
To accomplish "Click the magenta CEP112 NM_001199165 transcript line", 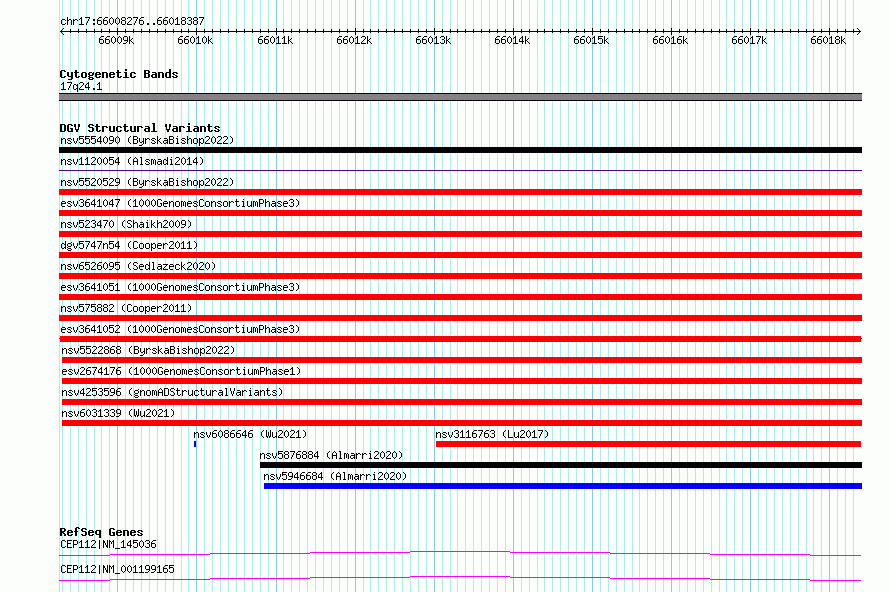I will point(460,578).
